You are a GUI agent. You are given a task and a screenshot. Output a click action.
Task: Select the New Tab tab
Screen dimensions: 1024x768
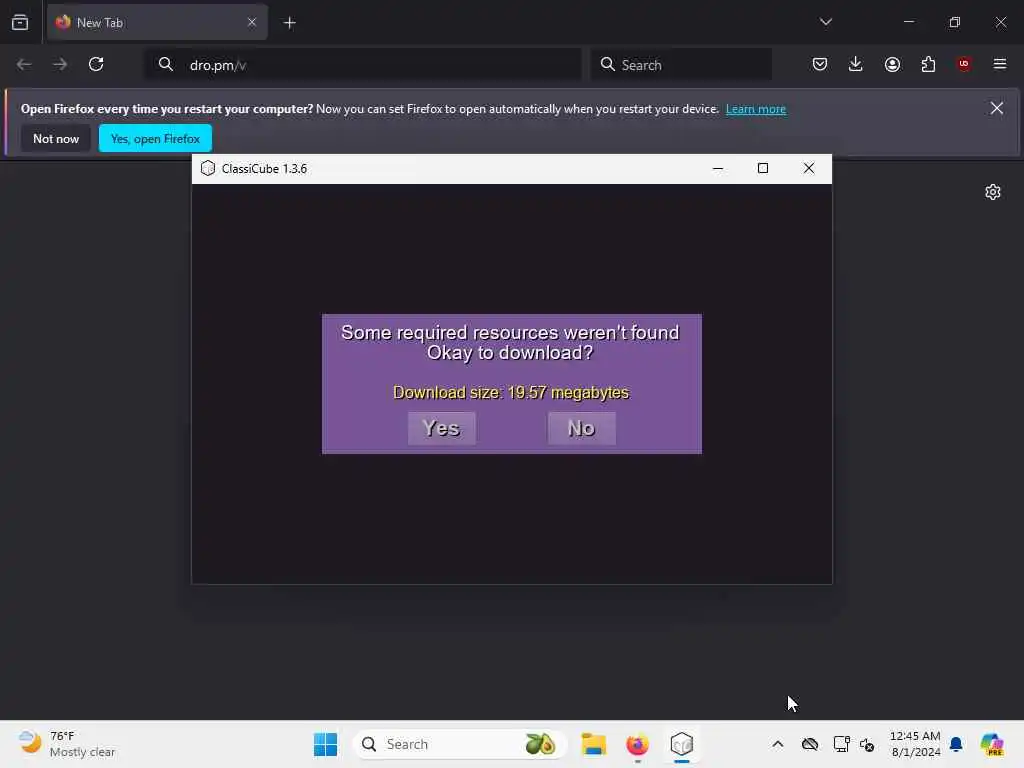[x=157, y=22]
